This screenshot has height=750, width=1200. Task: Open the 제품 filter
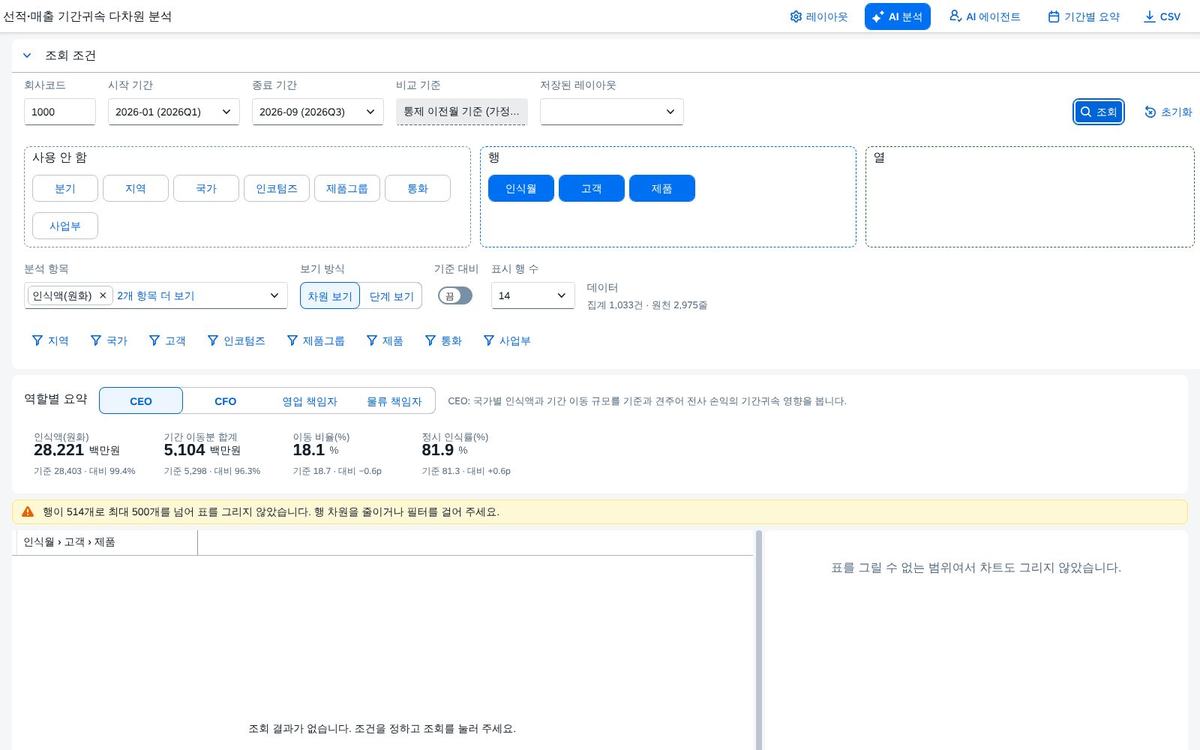pos(385,341)
